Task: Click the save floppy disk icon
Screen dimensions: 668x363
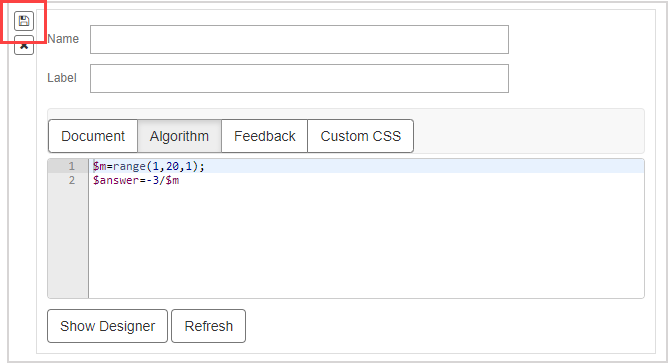Action: point(24,21)
